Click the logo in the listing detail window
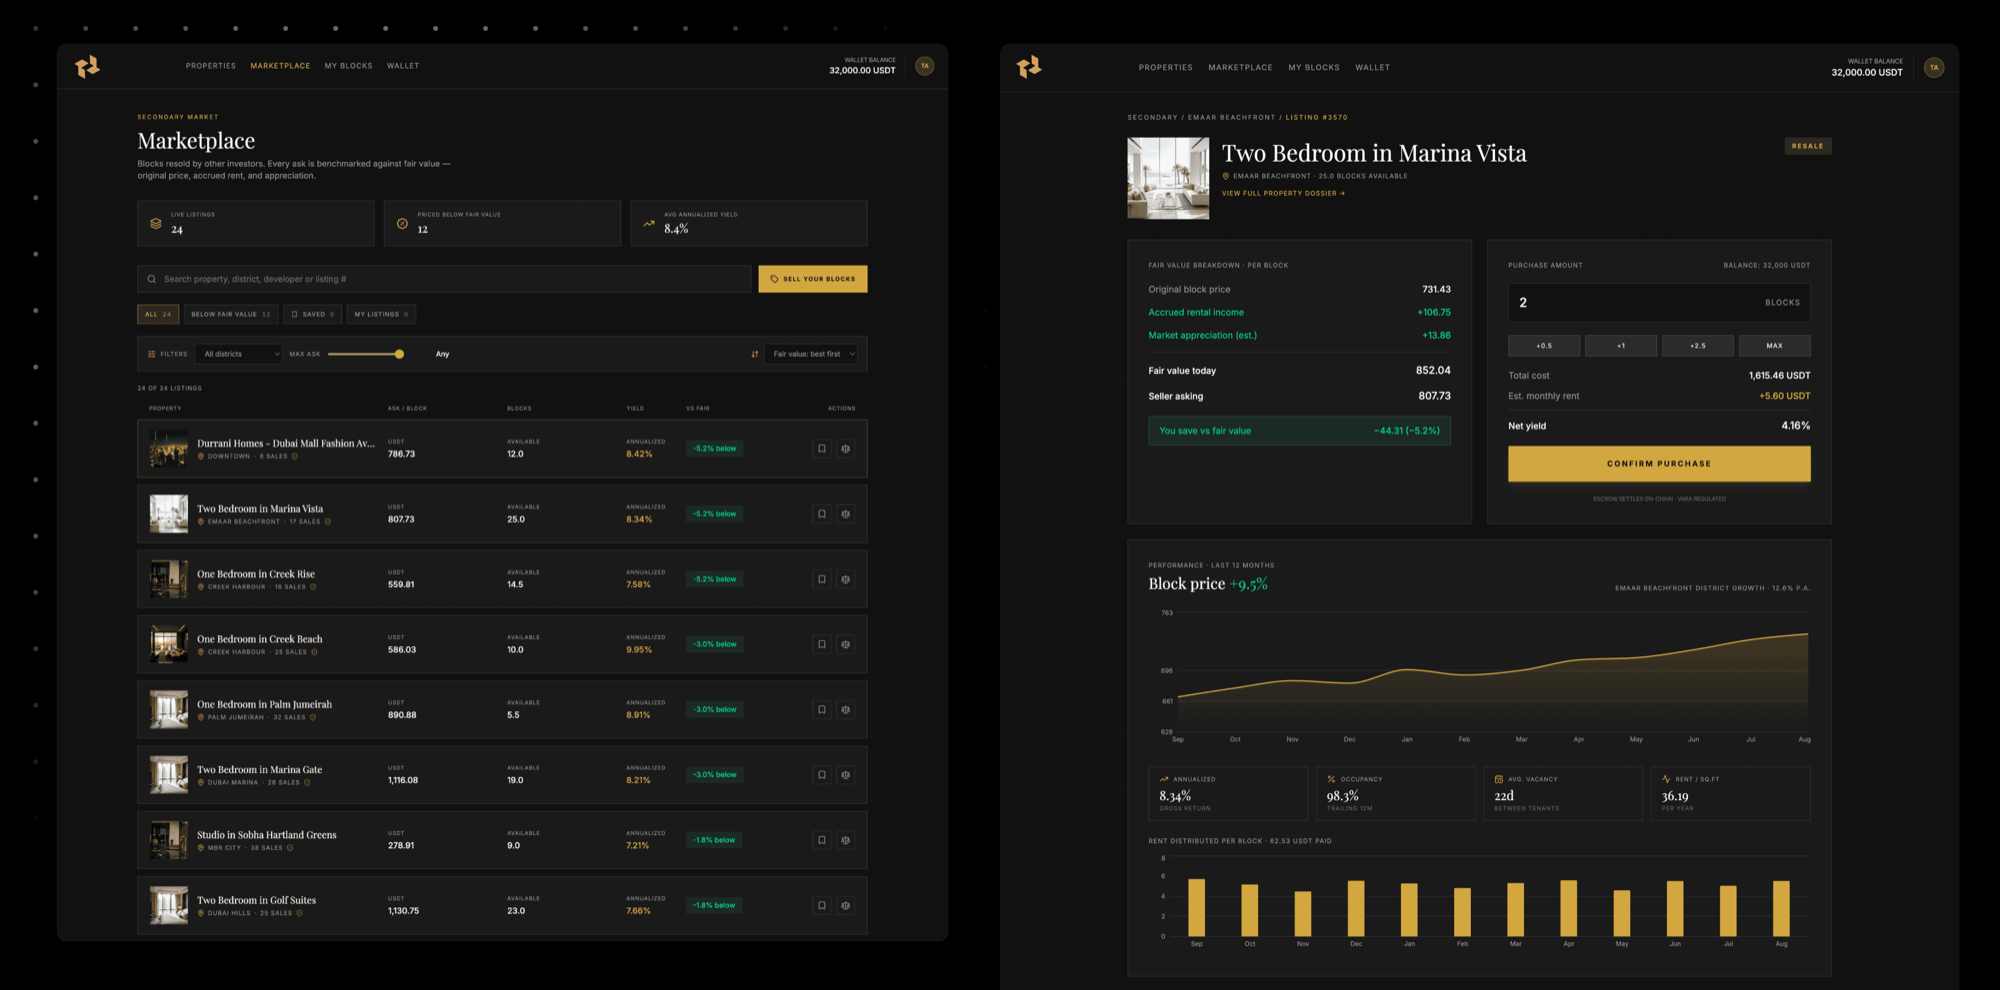 [x=1029, y=67]
